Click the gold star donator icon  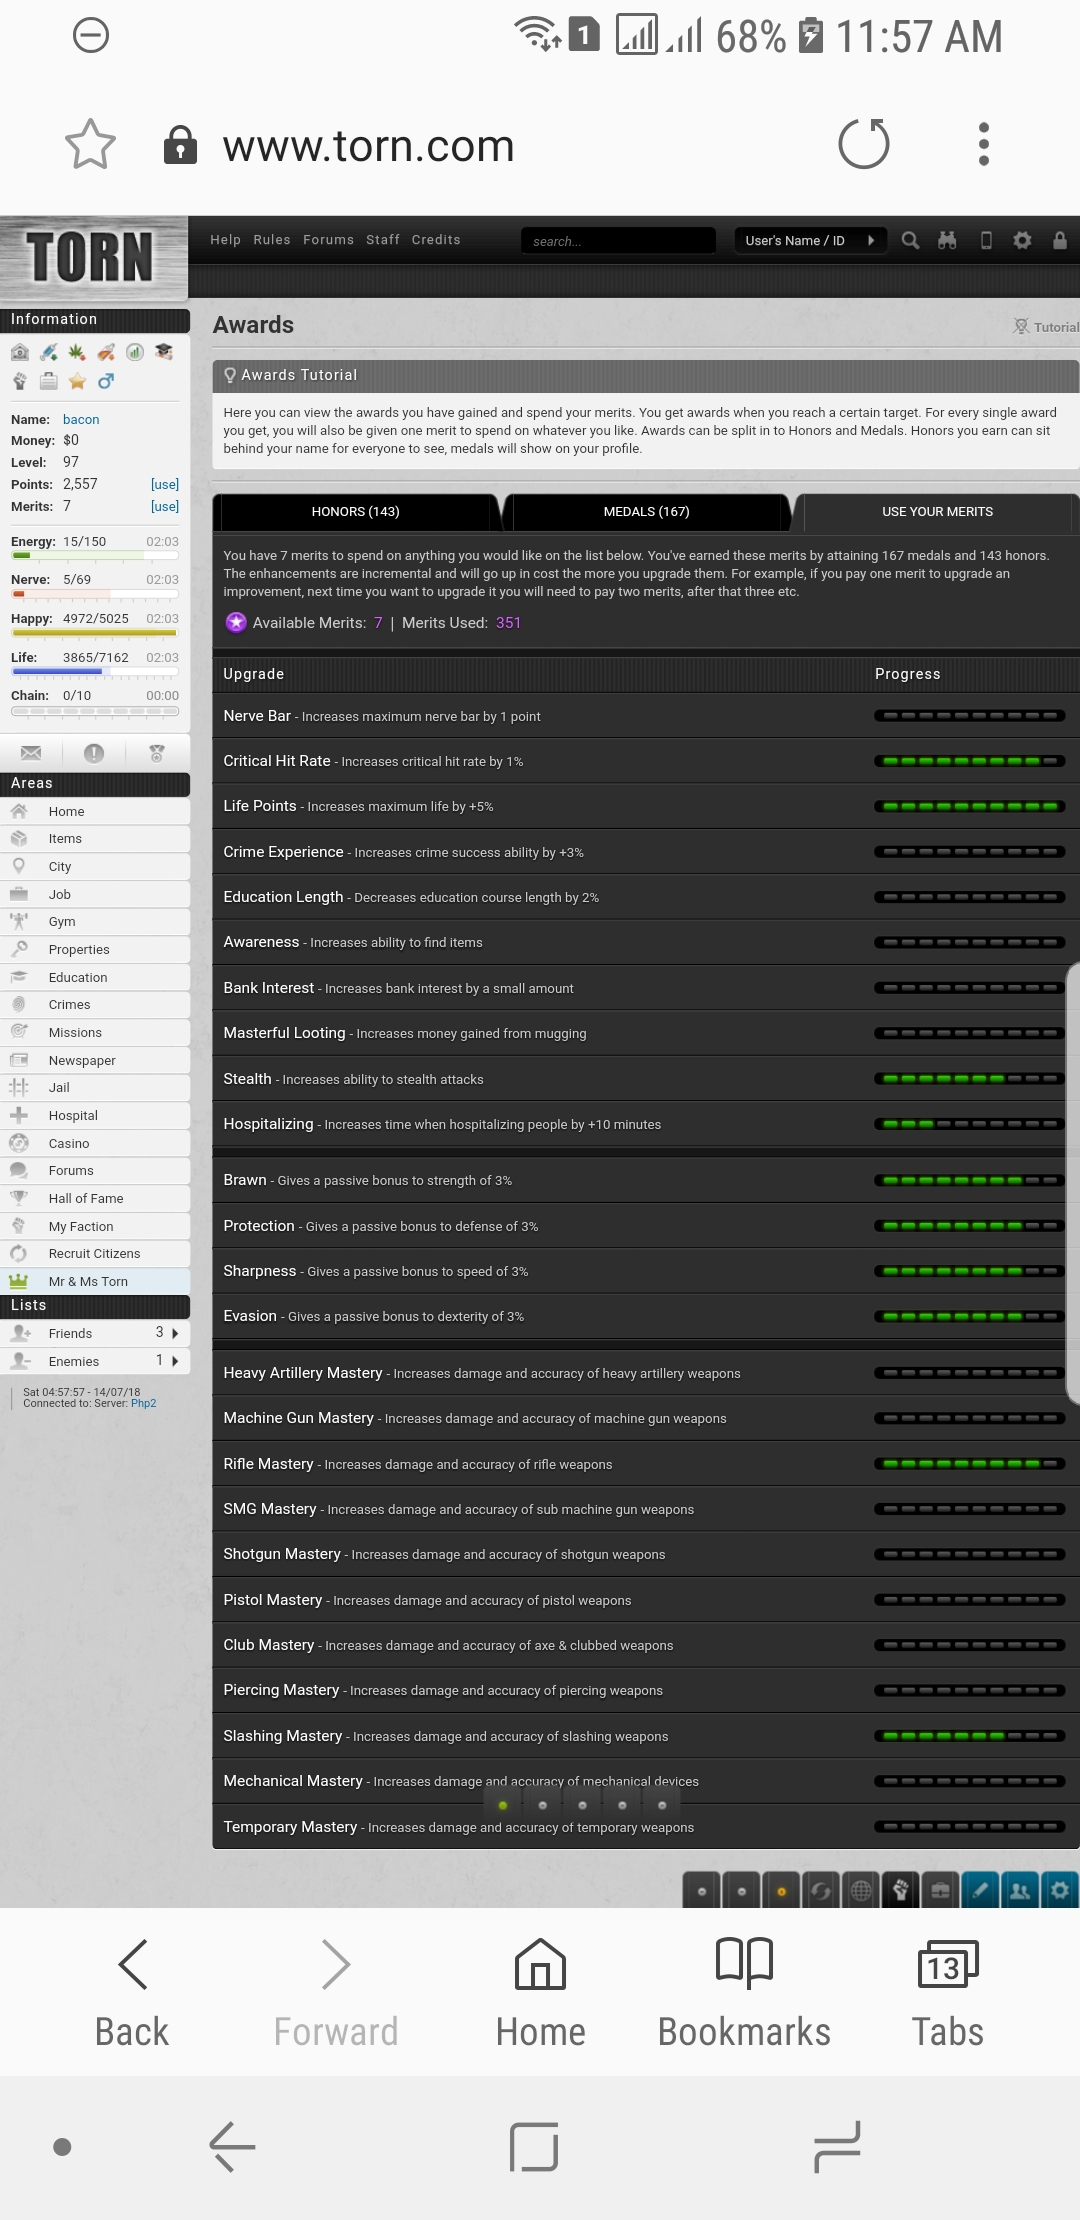click(x=77, y=381)
